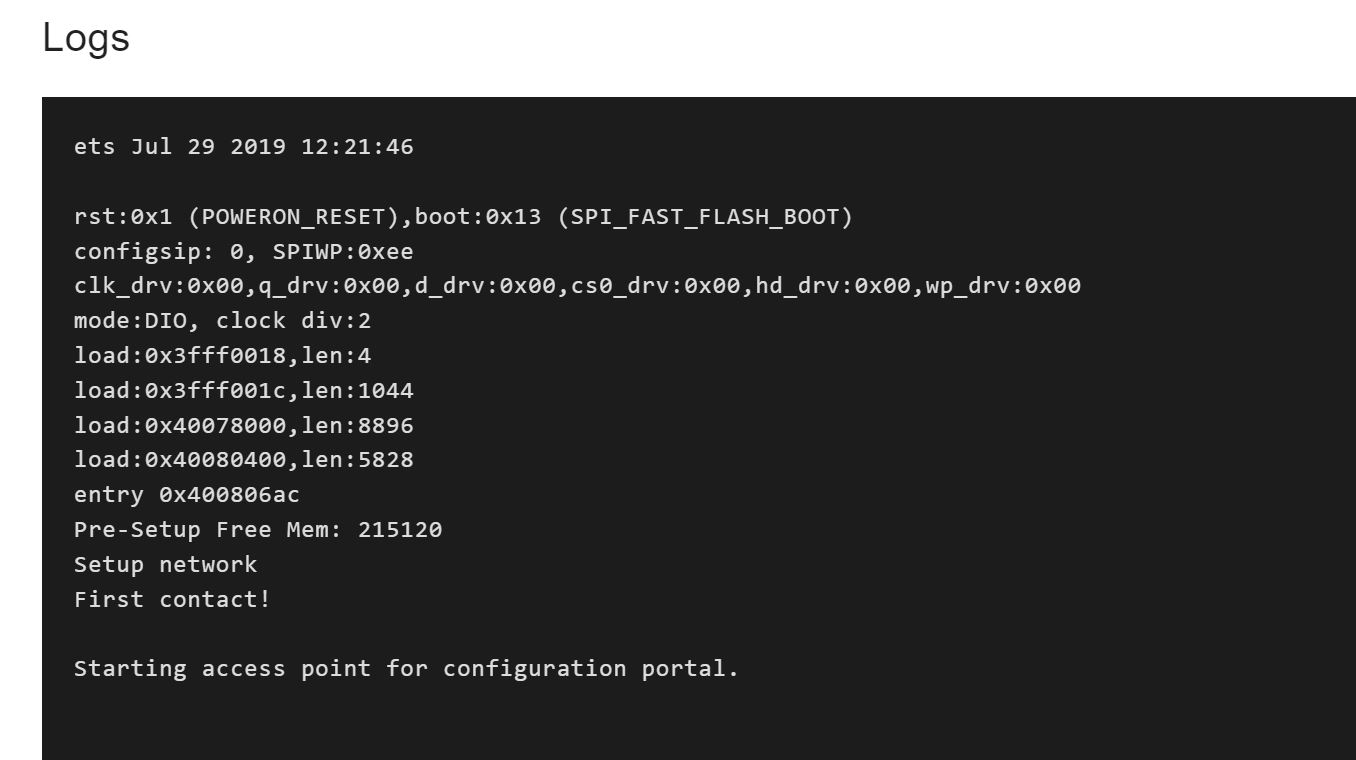Click the Setup network log line
The height and width of the screenshot is (760, 1356).
click(x=165, y=564)
